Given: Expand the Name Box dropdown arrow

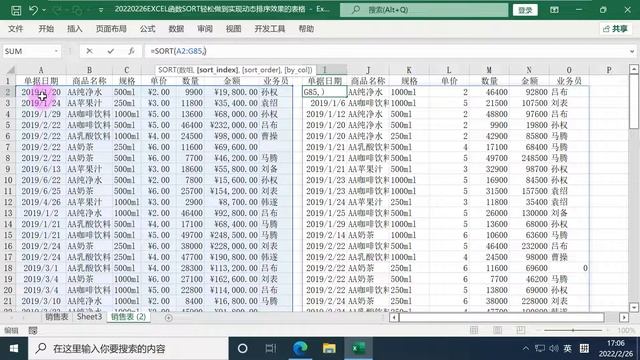Looking at the screenshot, I should pos(56,51).
